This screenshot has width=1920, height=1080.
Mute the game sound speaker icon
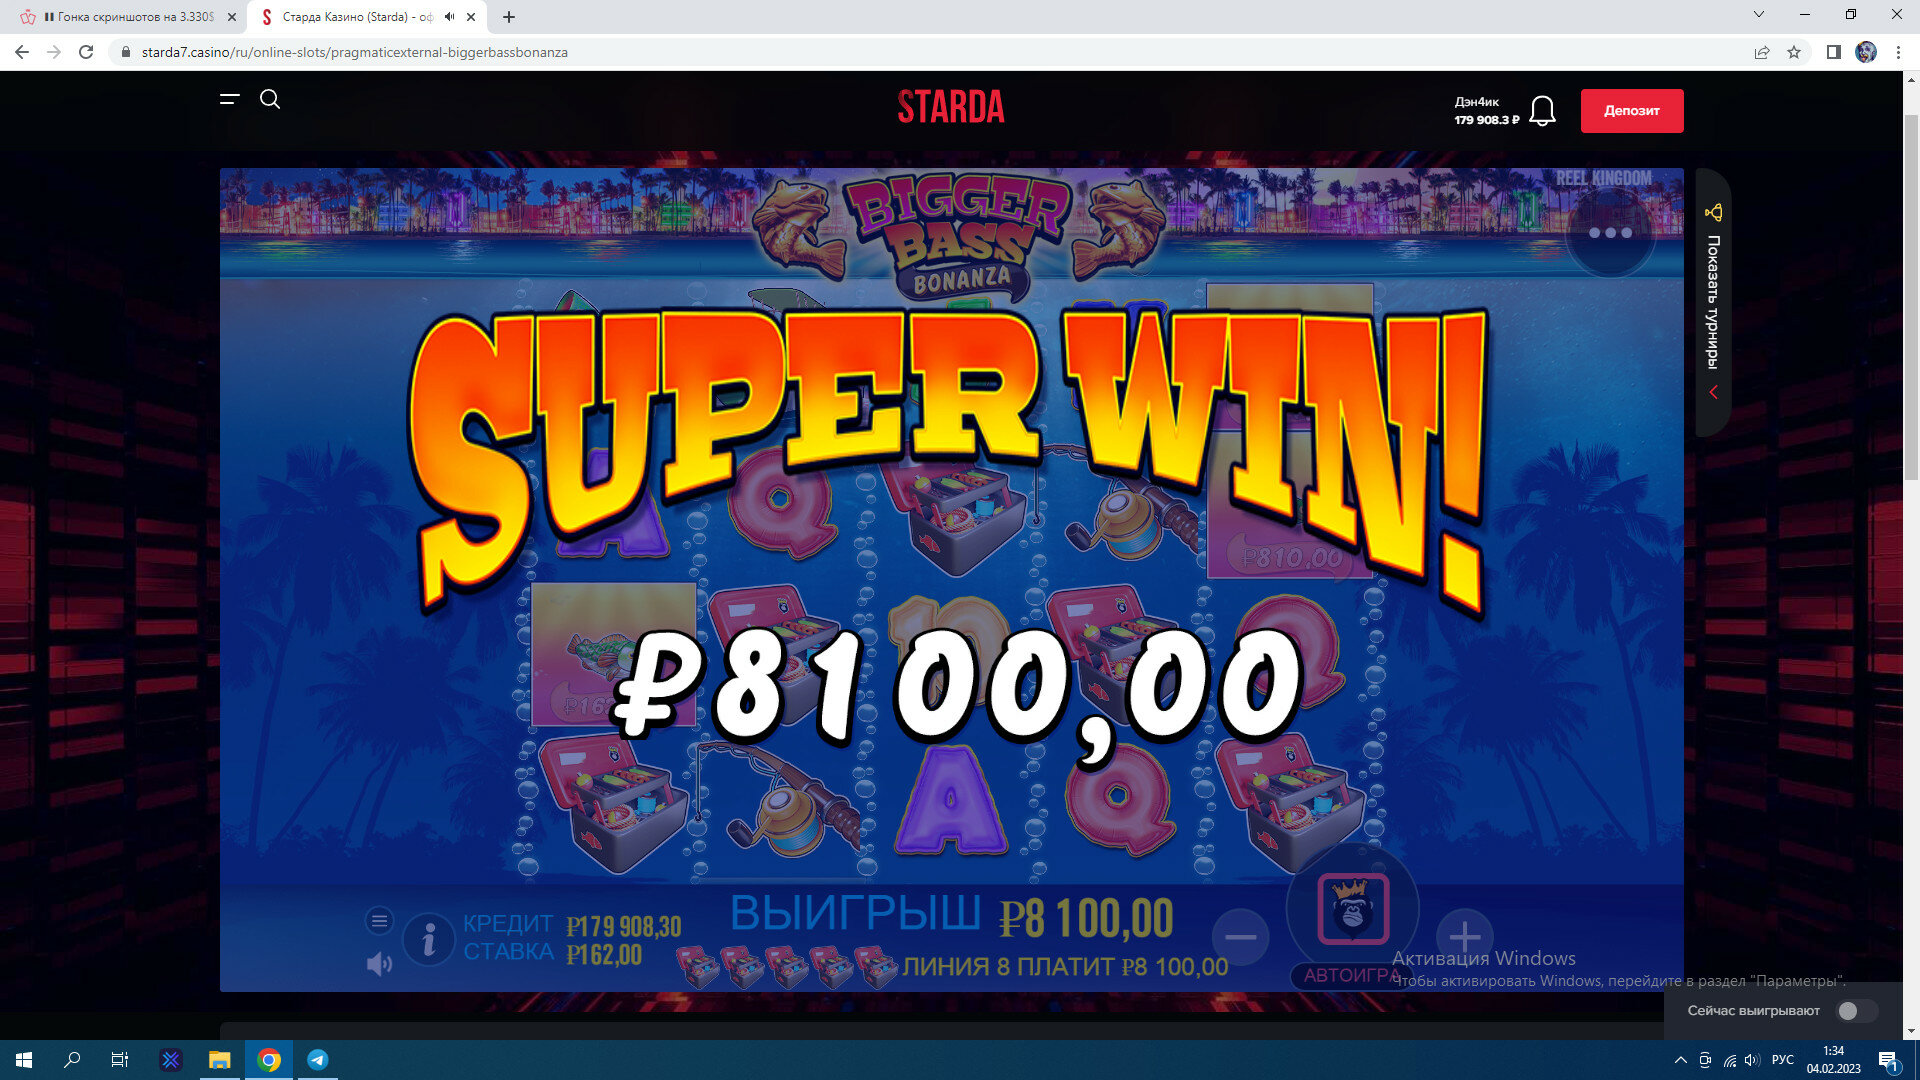[379, 964]
